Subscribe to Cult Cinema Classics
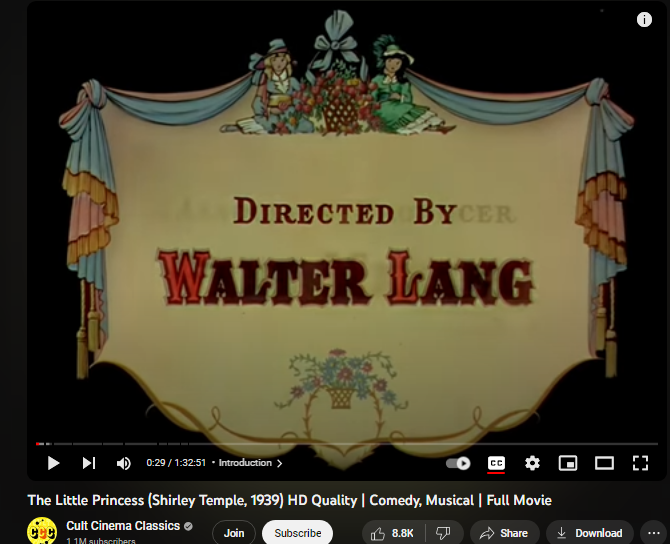The height and width of the screenshot is (544, 670). pyautogui.click(x=297, y=533)
